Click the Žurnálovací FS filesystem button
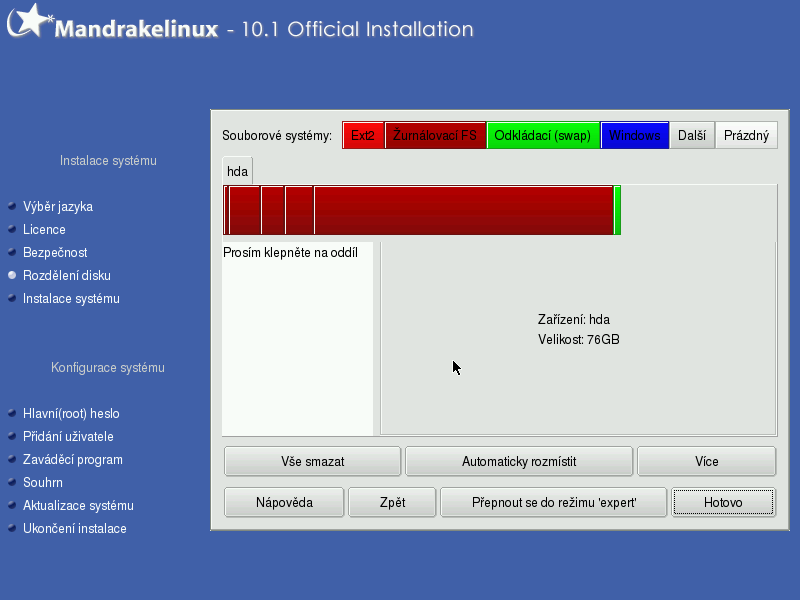 click(435, 135)
